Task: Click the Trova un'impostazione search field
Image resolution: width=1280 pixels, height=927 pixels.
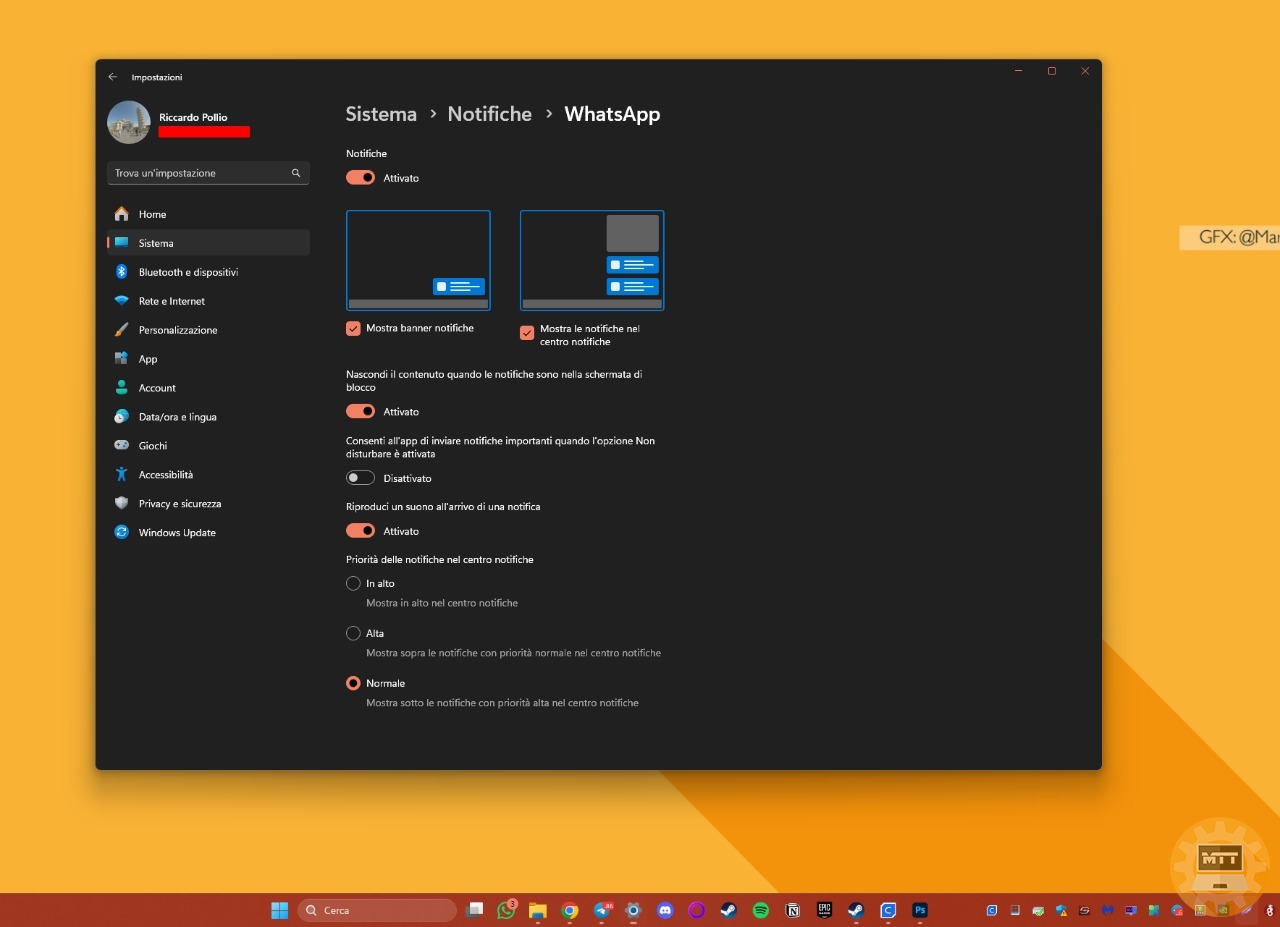Action: (200, 172)
